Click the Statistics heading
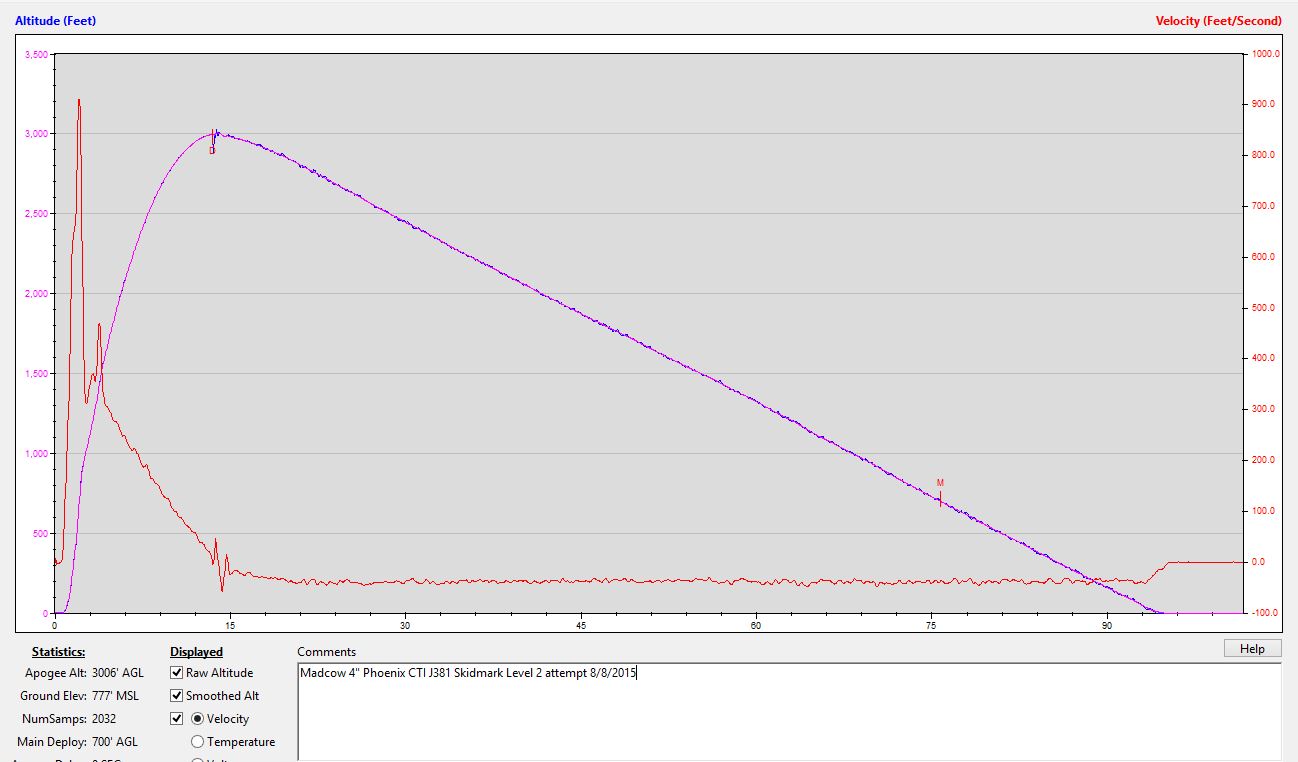The width and height of the screenshot is (1298, 762). [x=58, y=652]
